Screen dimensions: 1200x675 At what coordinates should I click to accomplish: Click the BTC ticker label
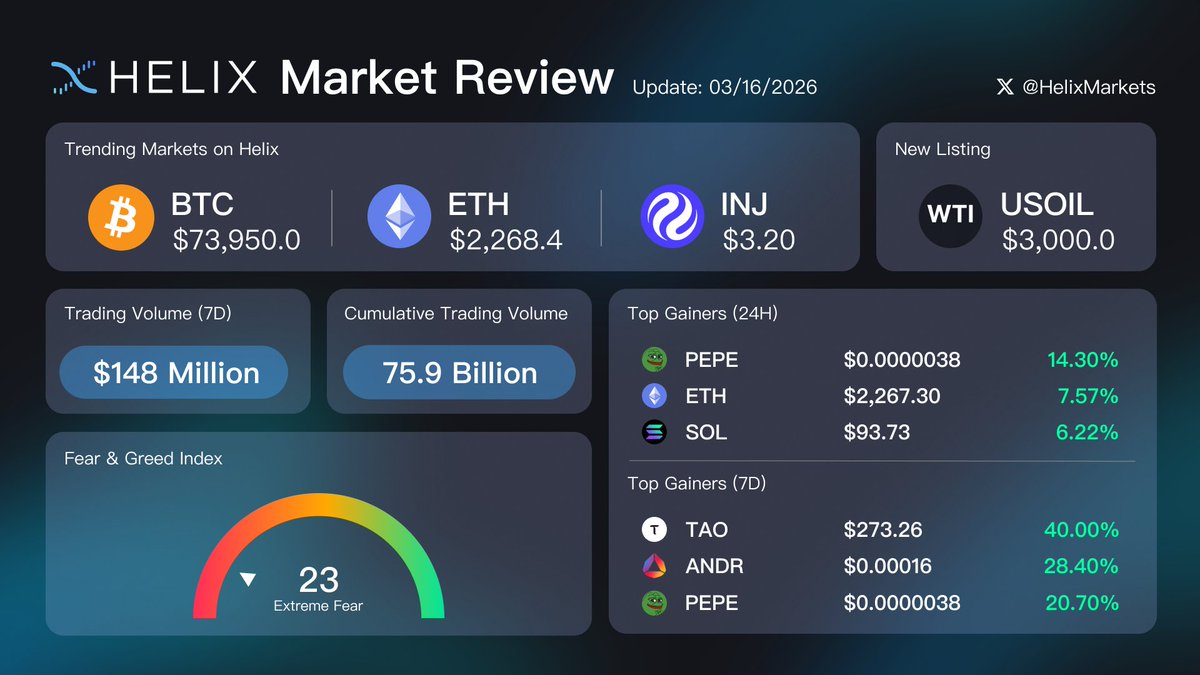point(202,205)
